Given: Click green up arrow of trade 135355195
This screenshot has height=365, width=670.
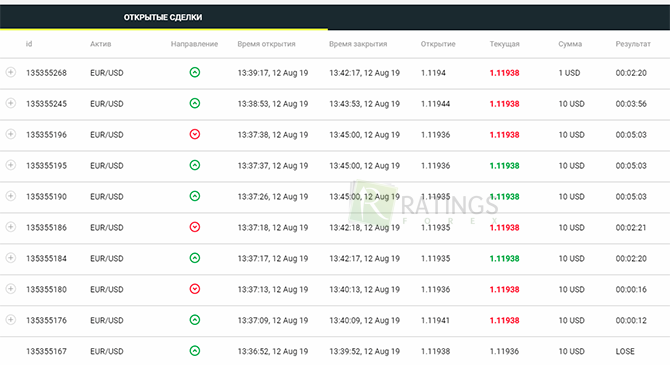Looking at the screenshot, I should 195,165.
